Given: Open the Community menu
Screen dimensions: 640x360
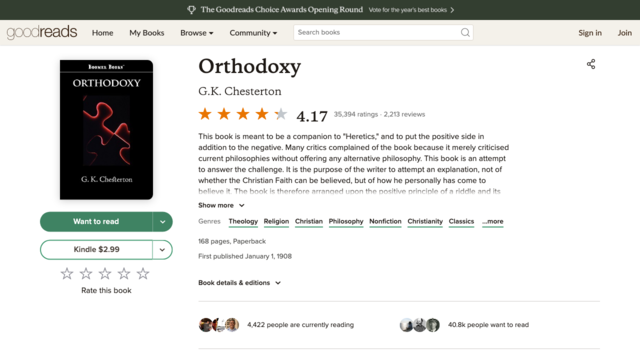Looking at the screenshot, I should point(253,33).
